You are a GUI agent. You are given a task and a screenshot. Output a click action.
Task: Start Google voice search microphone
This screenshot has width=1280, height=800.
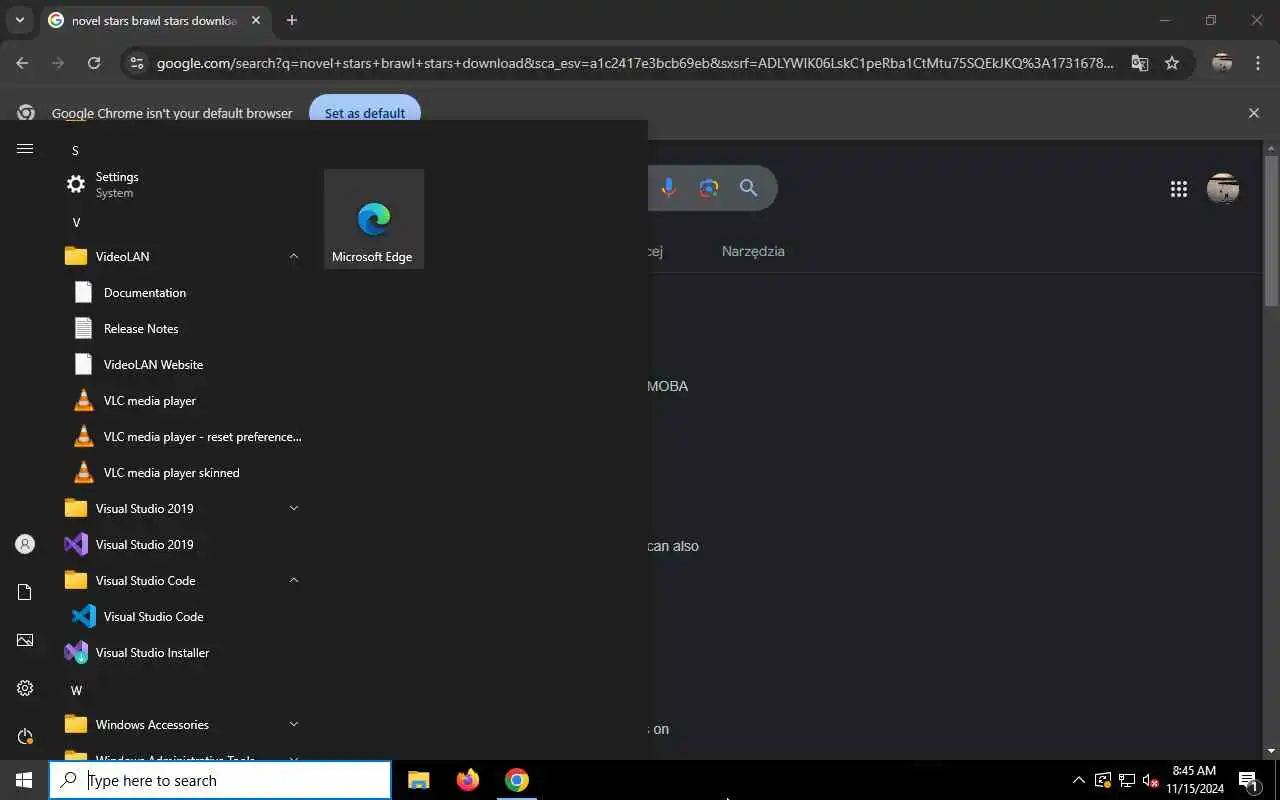[x=669, y=187]
